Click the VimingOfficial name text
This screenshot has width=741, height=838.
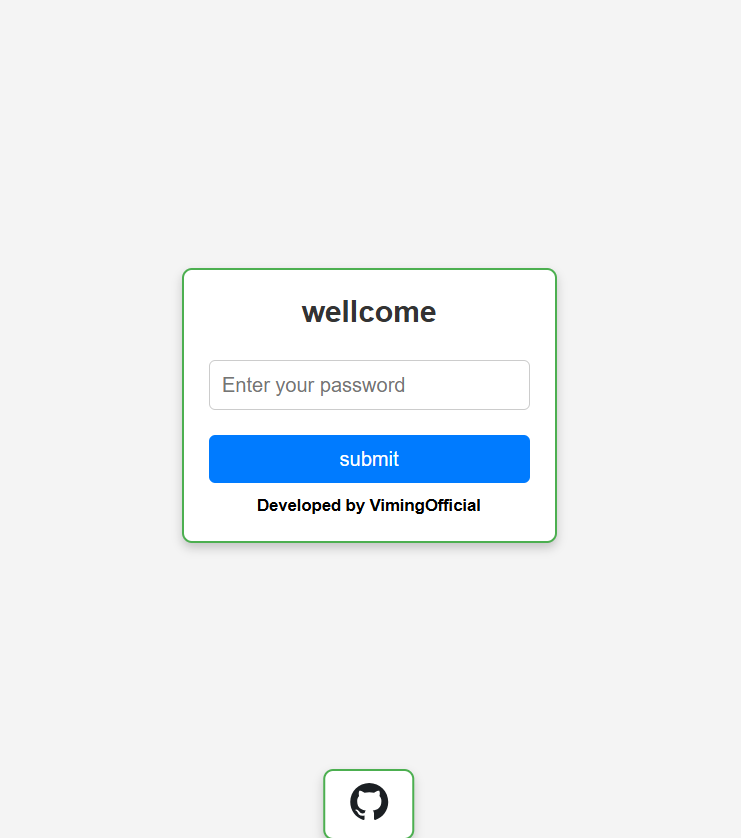coord(425,505)
